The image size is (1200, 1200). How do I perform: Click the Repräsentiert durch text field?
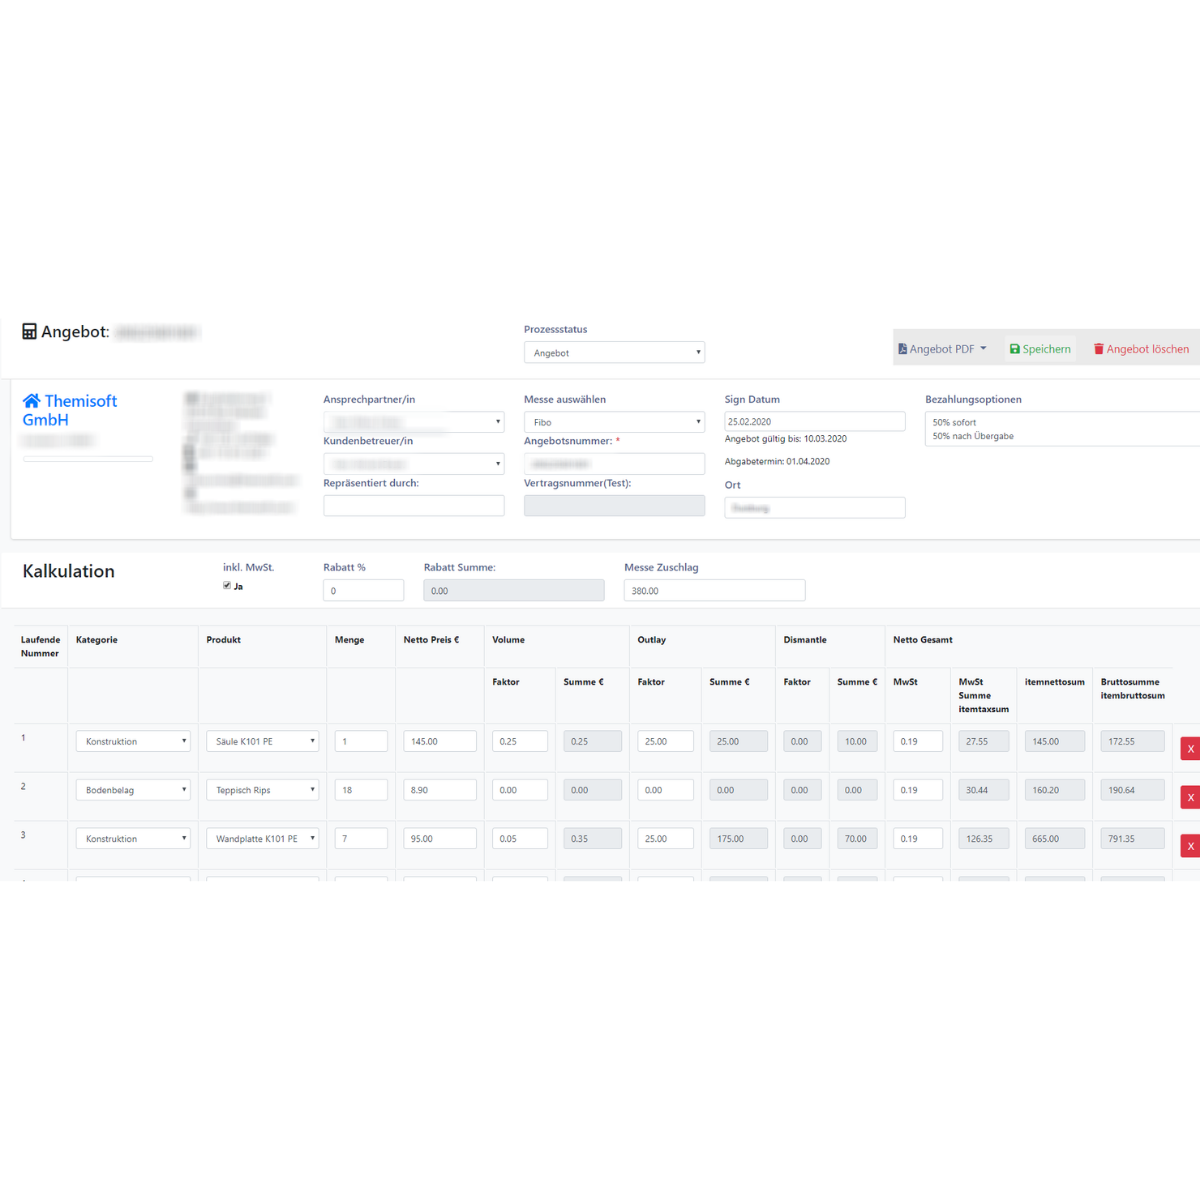pyautogui.click(x=413, y=506)
